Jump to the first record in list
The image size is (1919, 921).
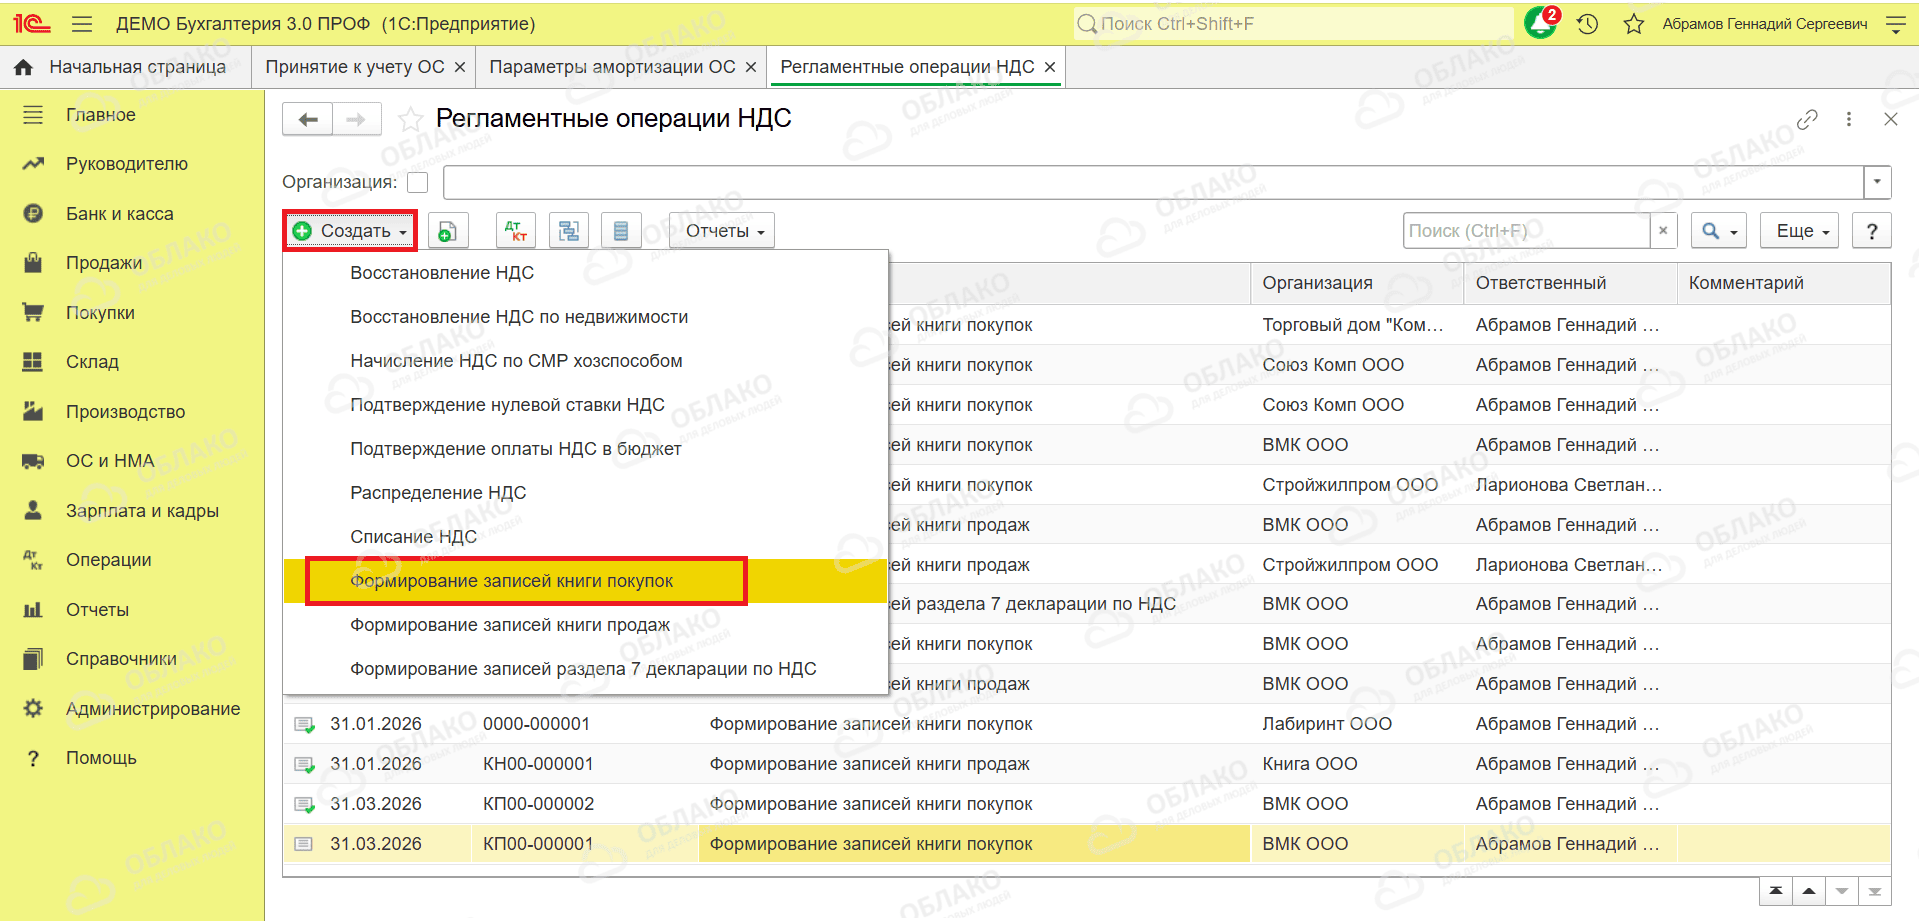pos(1775,891)
